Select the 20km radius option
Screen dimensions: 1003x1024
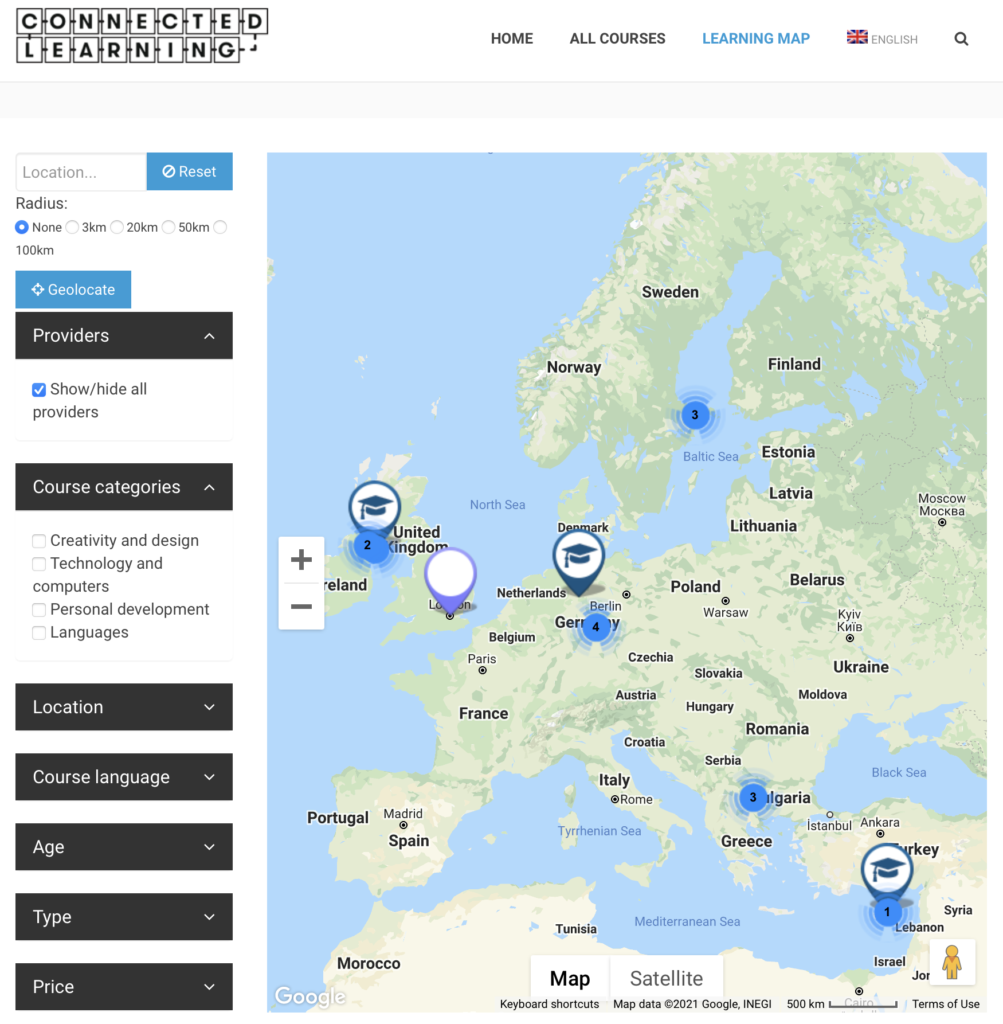[x=117, y=227]
